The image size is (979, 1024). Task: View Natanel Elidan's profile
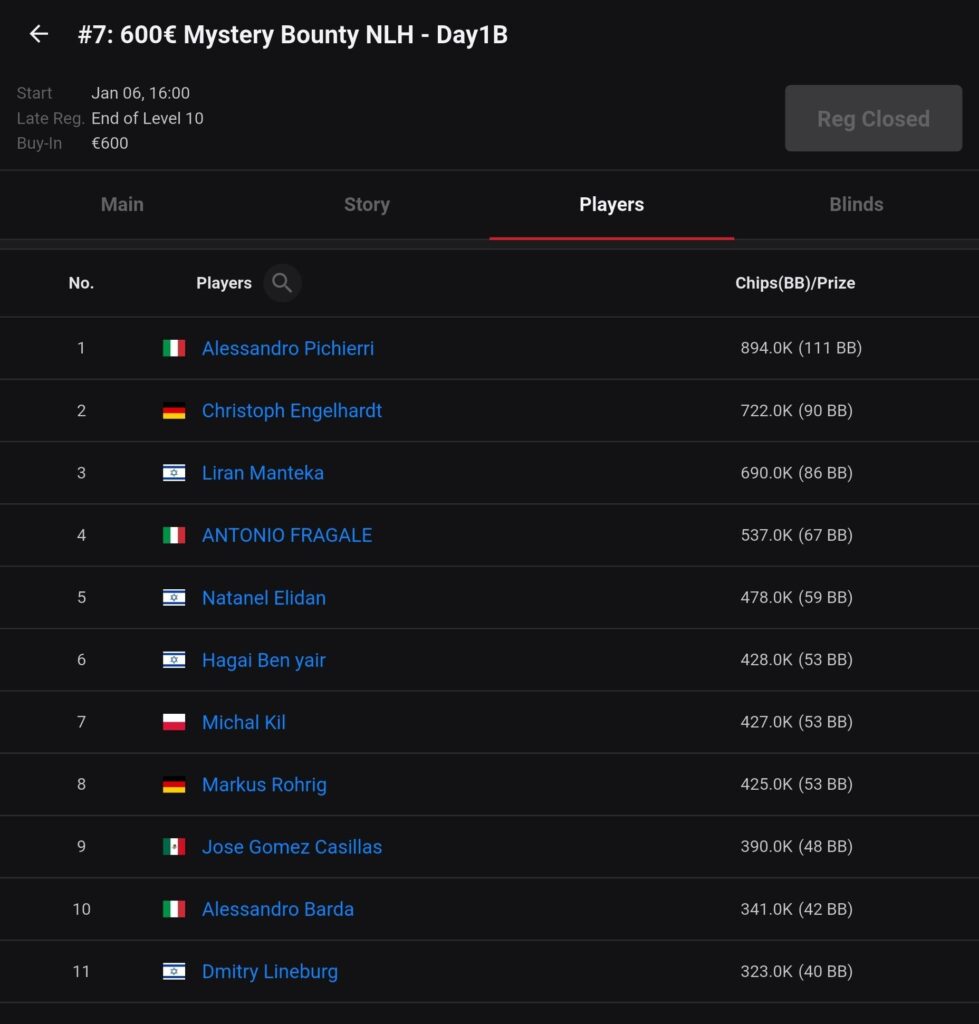tap(264, 598)
